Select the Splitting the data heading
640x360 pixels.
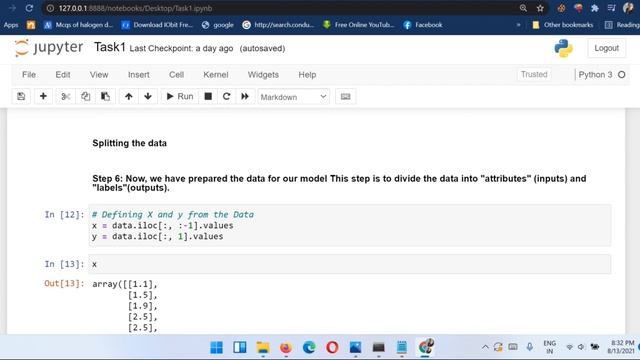(129, 143)
